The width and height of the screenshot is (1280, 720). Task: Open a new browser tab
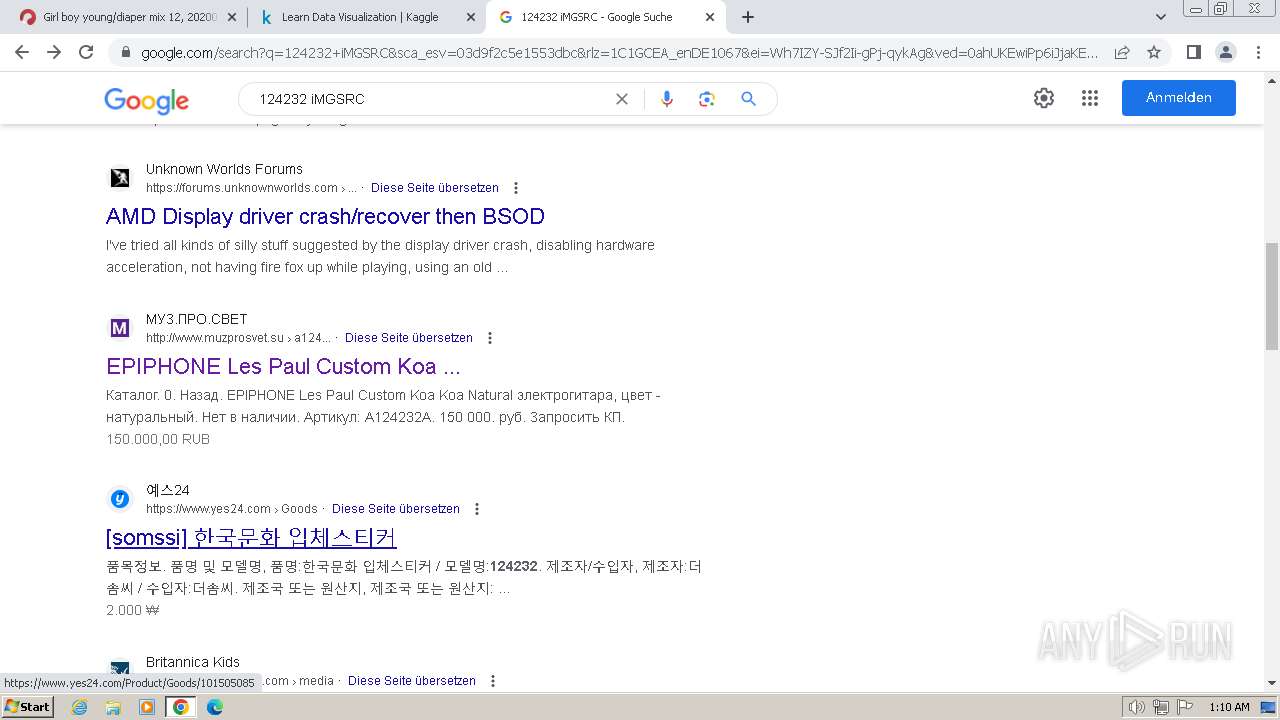748,17
